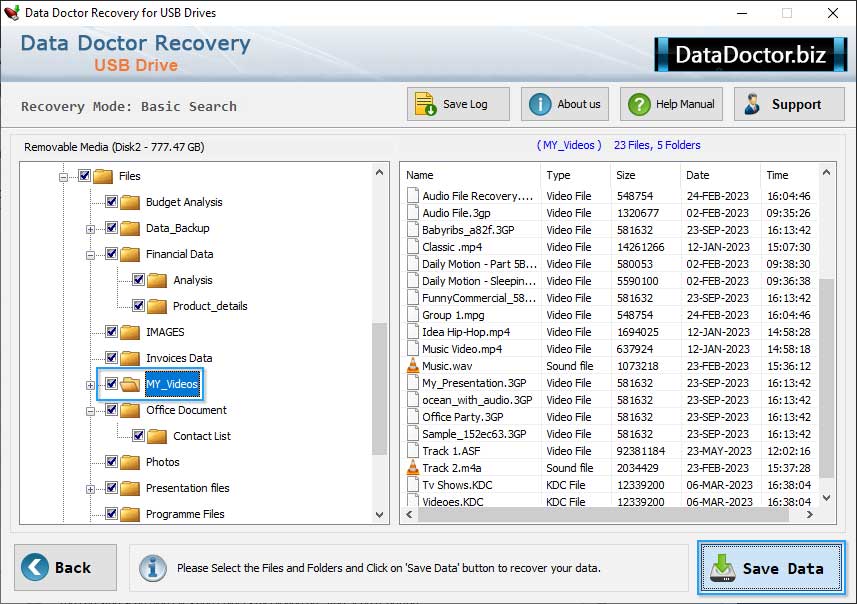Collapse the Financial Data folder node
This screenshot has height=604, width=857.
coord(90,255)
